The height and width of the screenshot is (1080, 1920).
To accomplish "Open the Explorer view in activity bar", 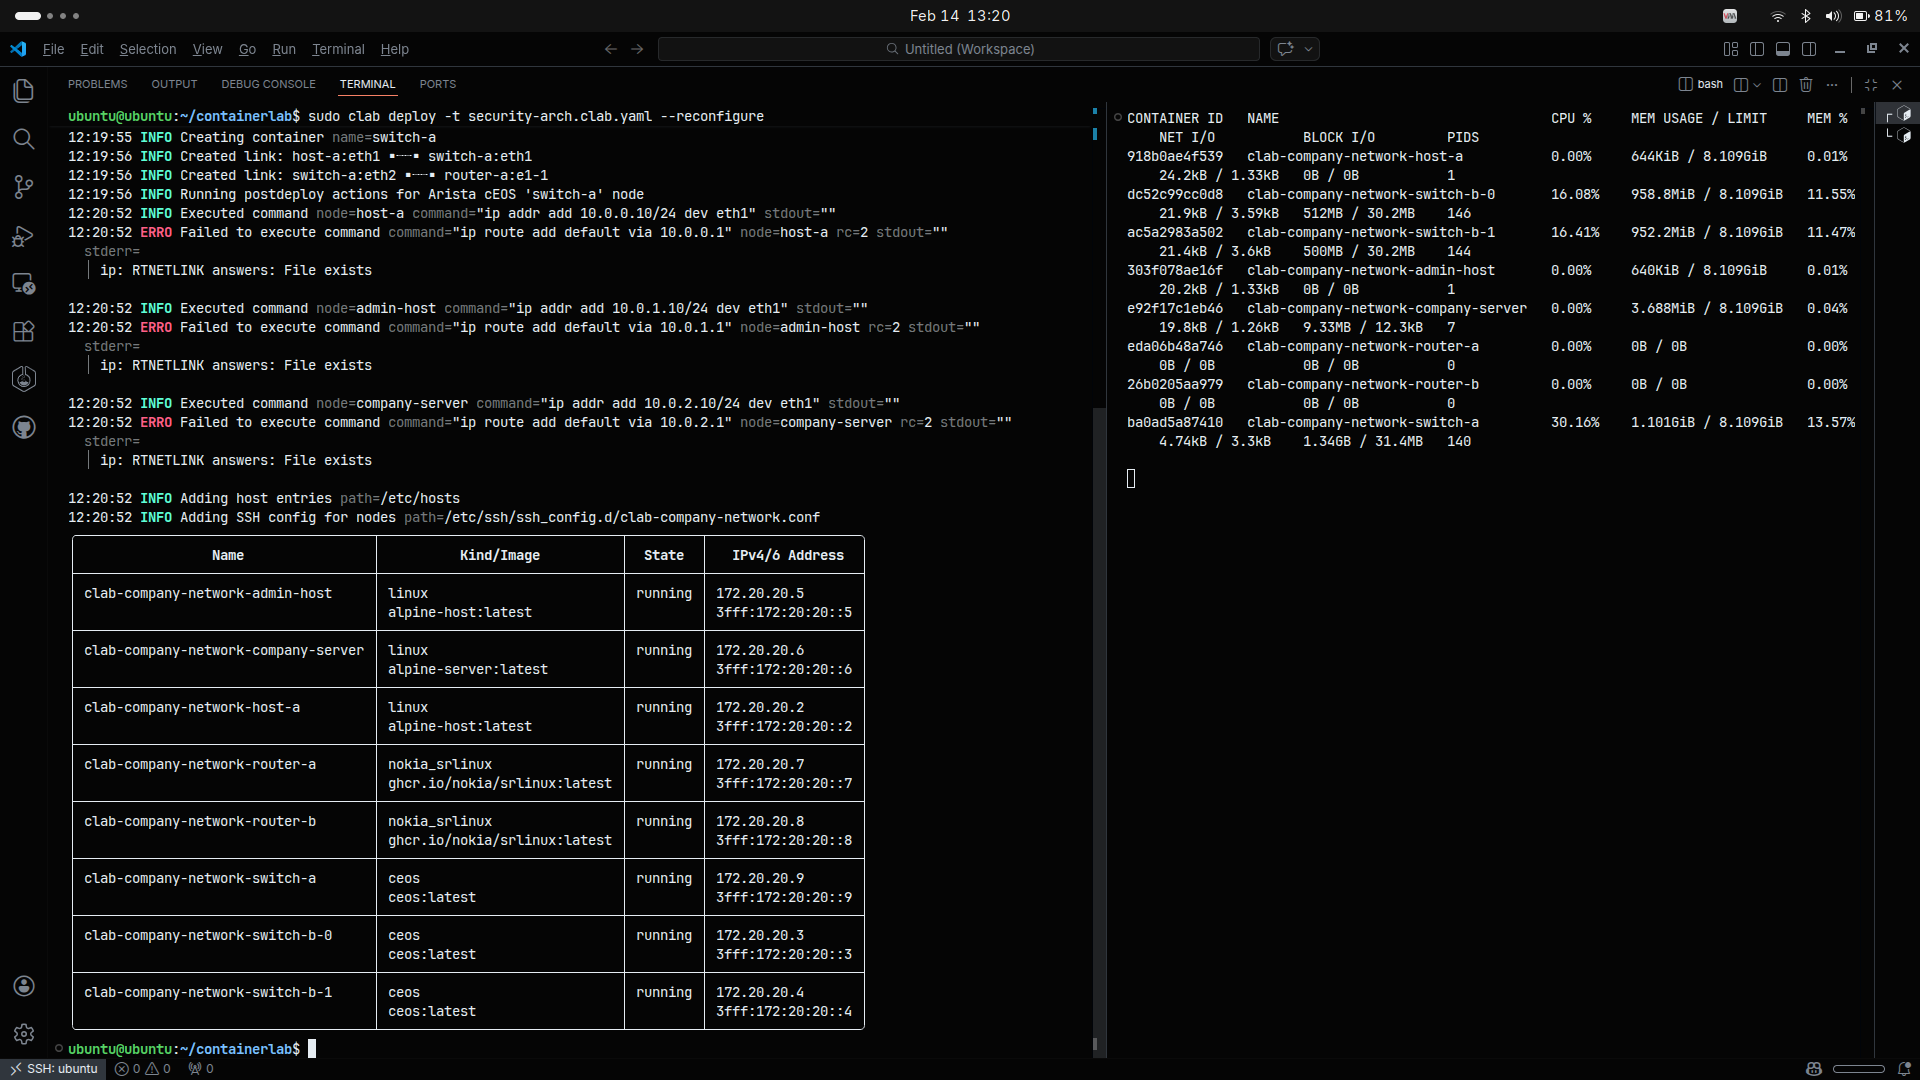I will 24,91.
